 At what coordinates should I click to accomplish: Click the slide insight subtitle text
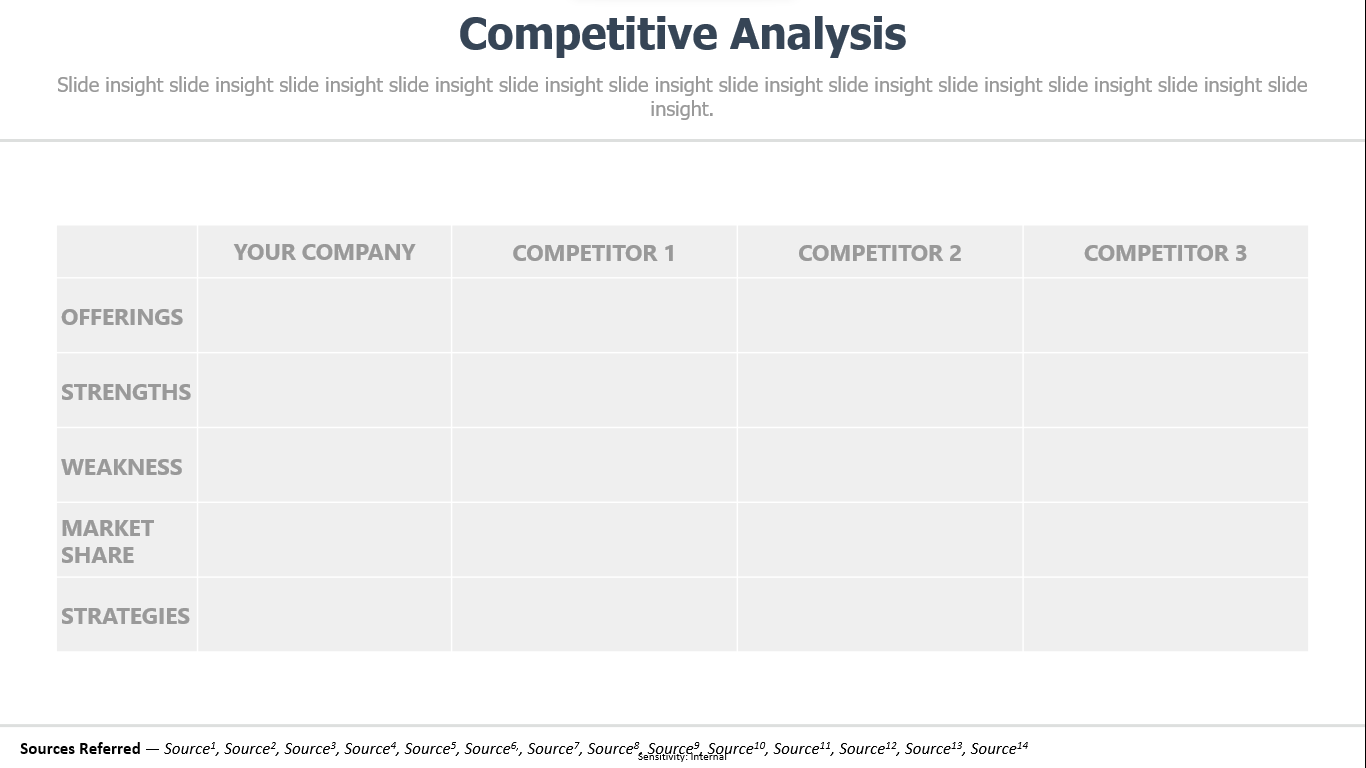click(682, 97)
